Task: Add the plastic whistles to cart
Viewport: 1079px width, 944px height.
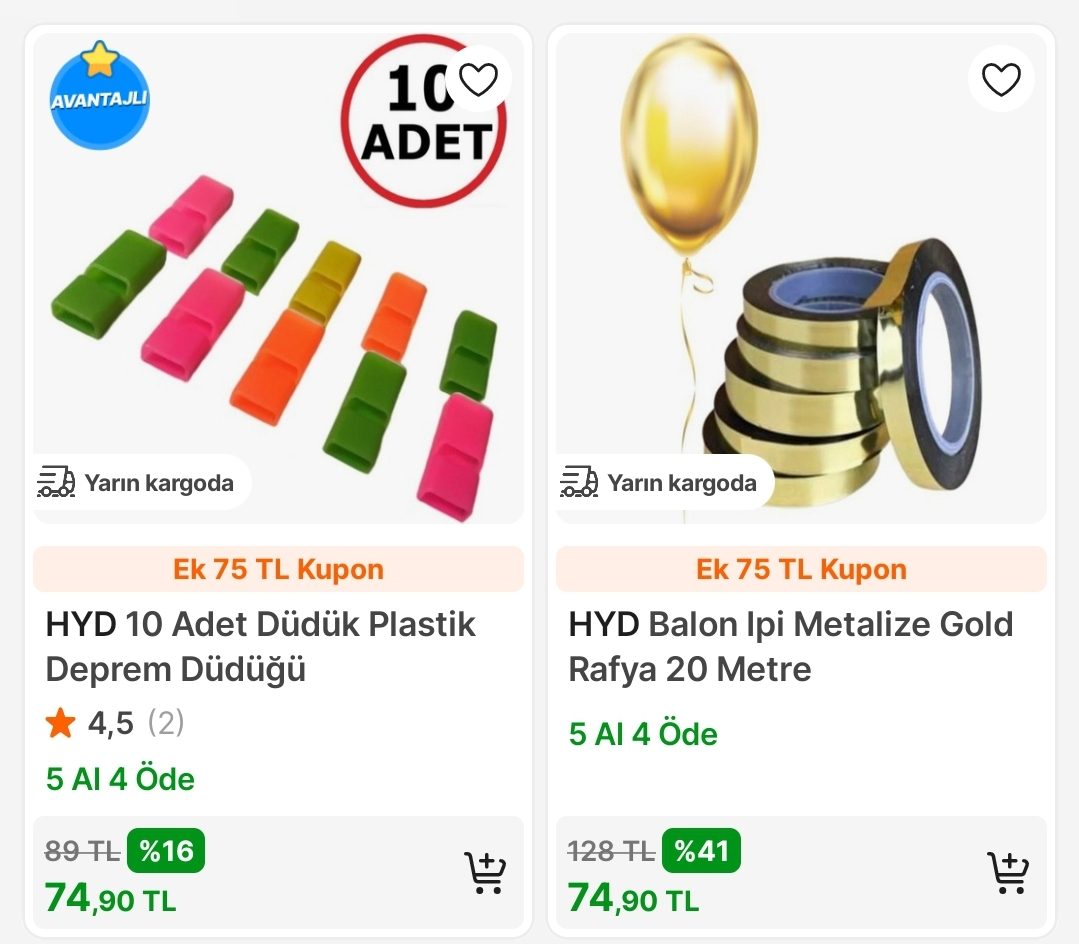Action: coord(485,872)
